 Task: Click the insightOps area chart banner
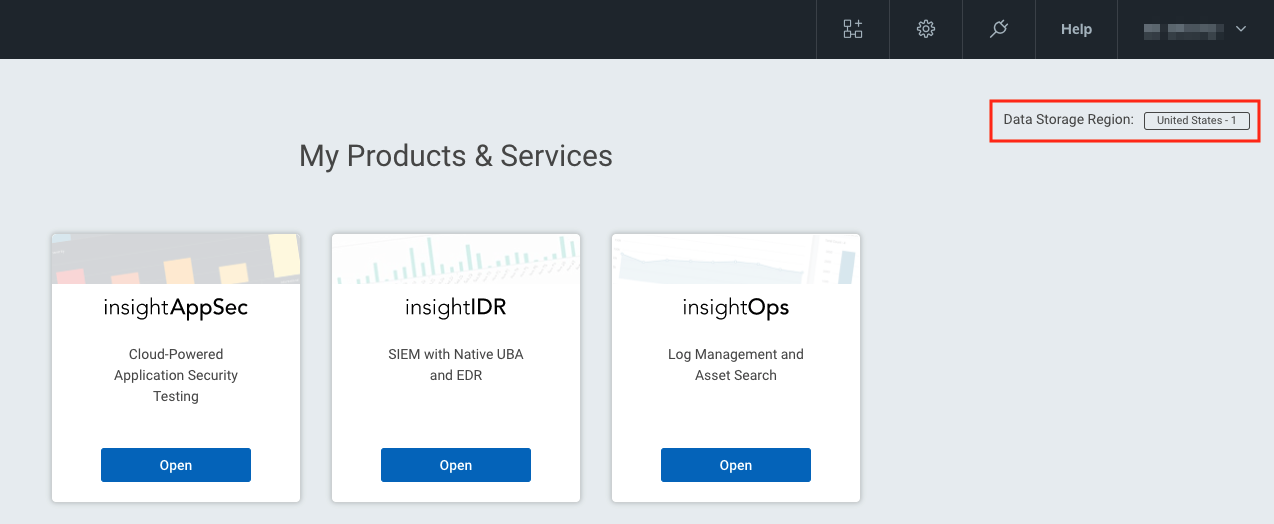point(736,259)
